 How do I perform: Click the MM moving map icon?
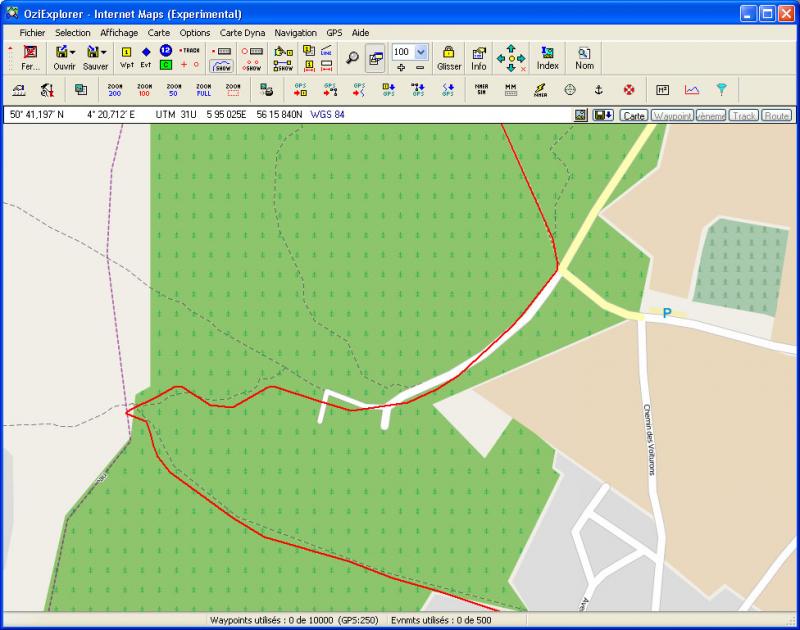coord(511,90)
